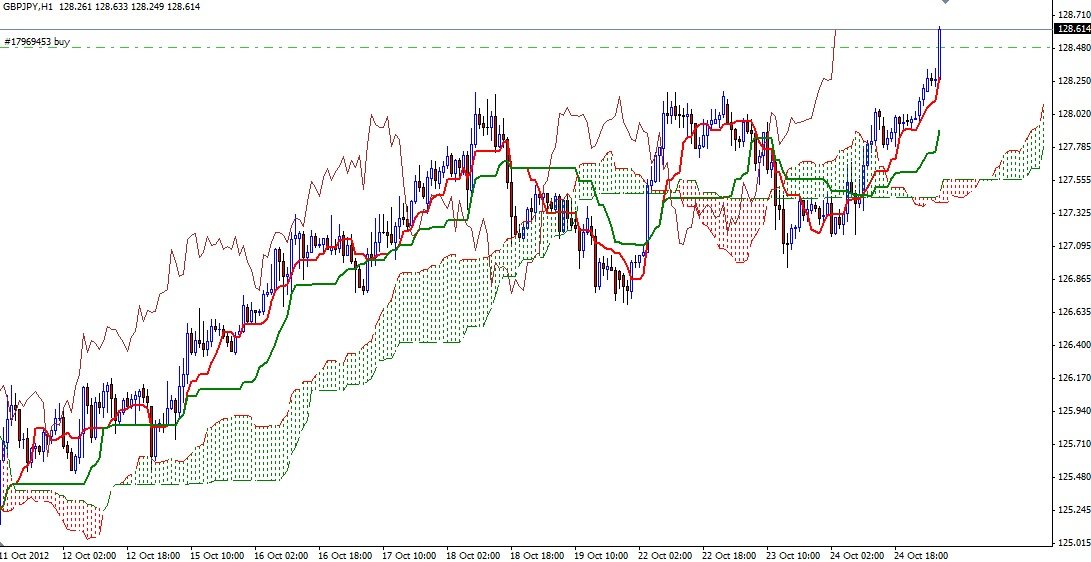Click the current price tag 128.614
The height and width of the screenshot is (562, 1091).
(1073, 29)
